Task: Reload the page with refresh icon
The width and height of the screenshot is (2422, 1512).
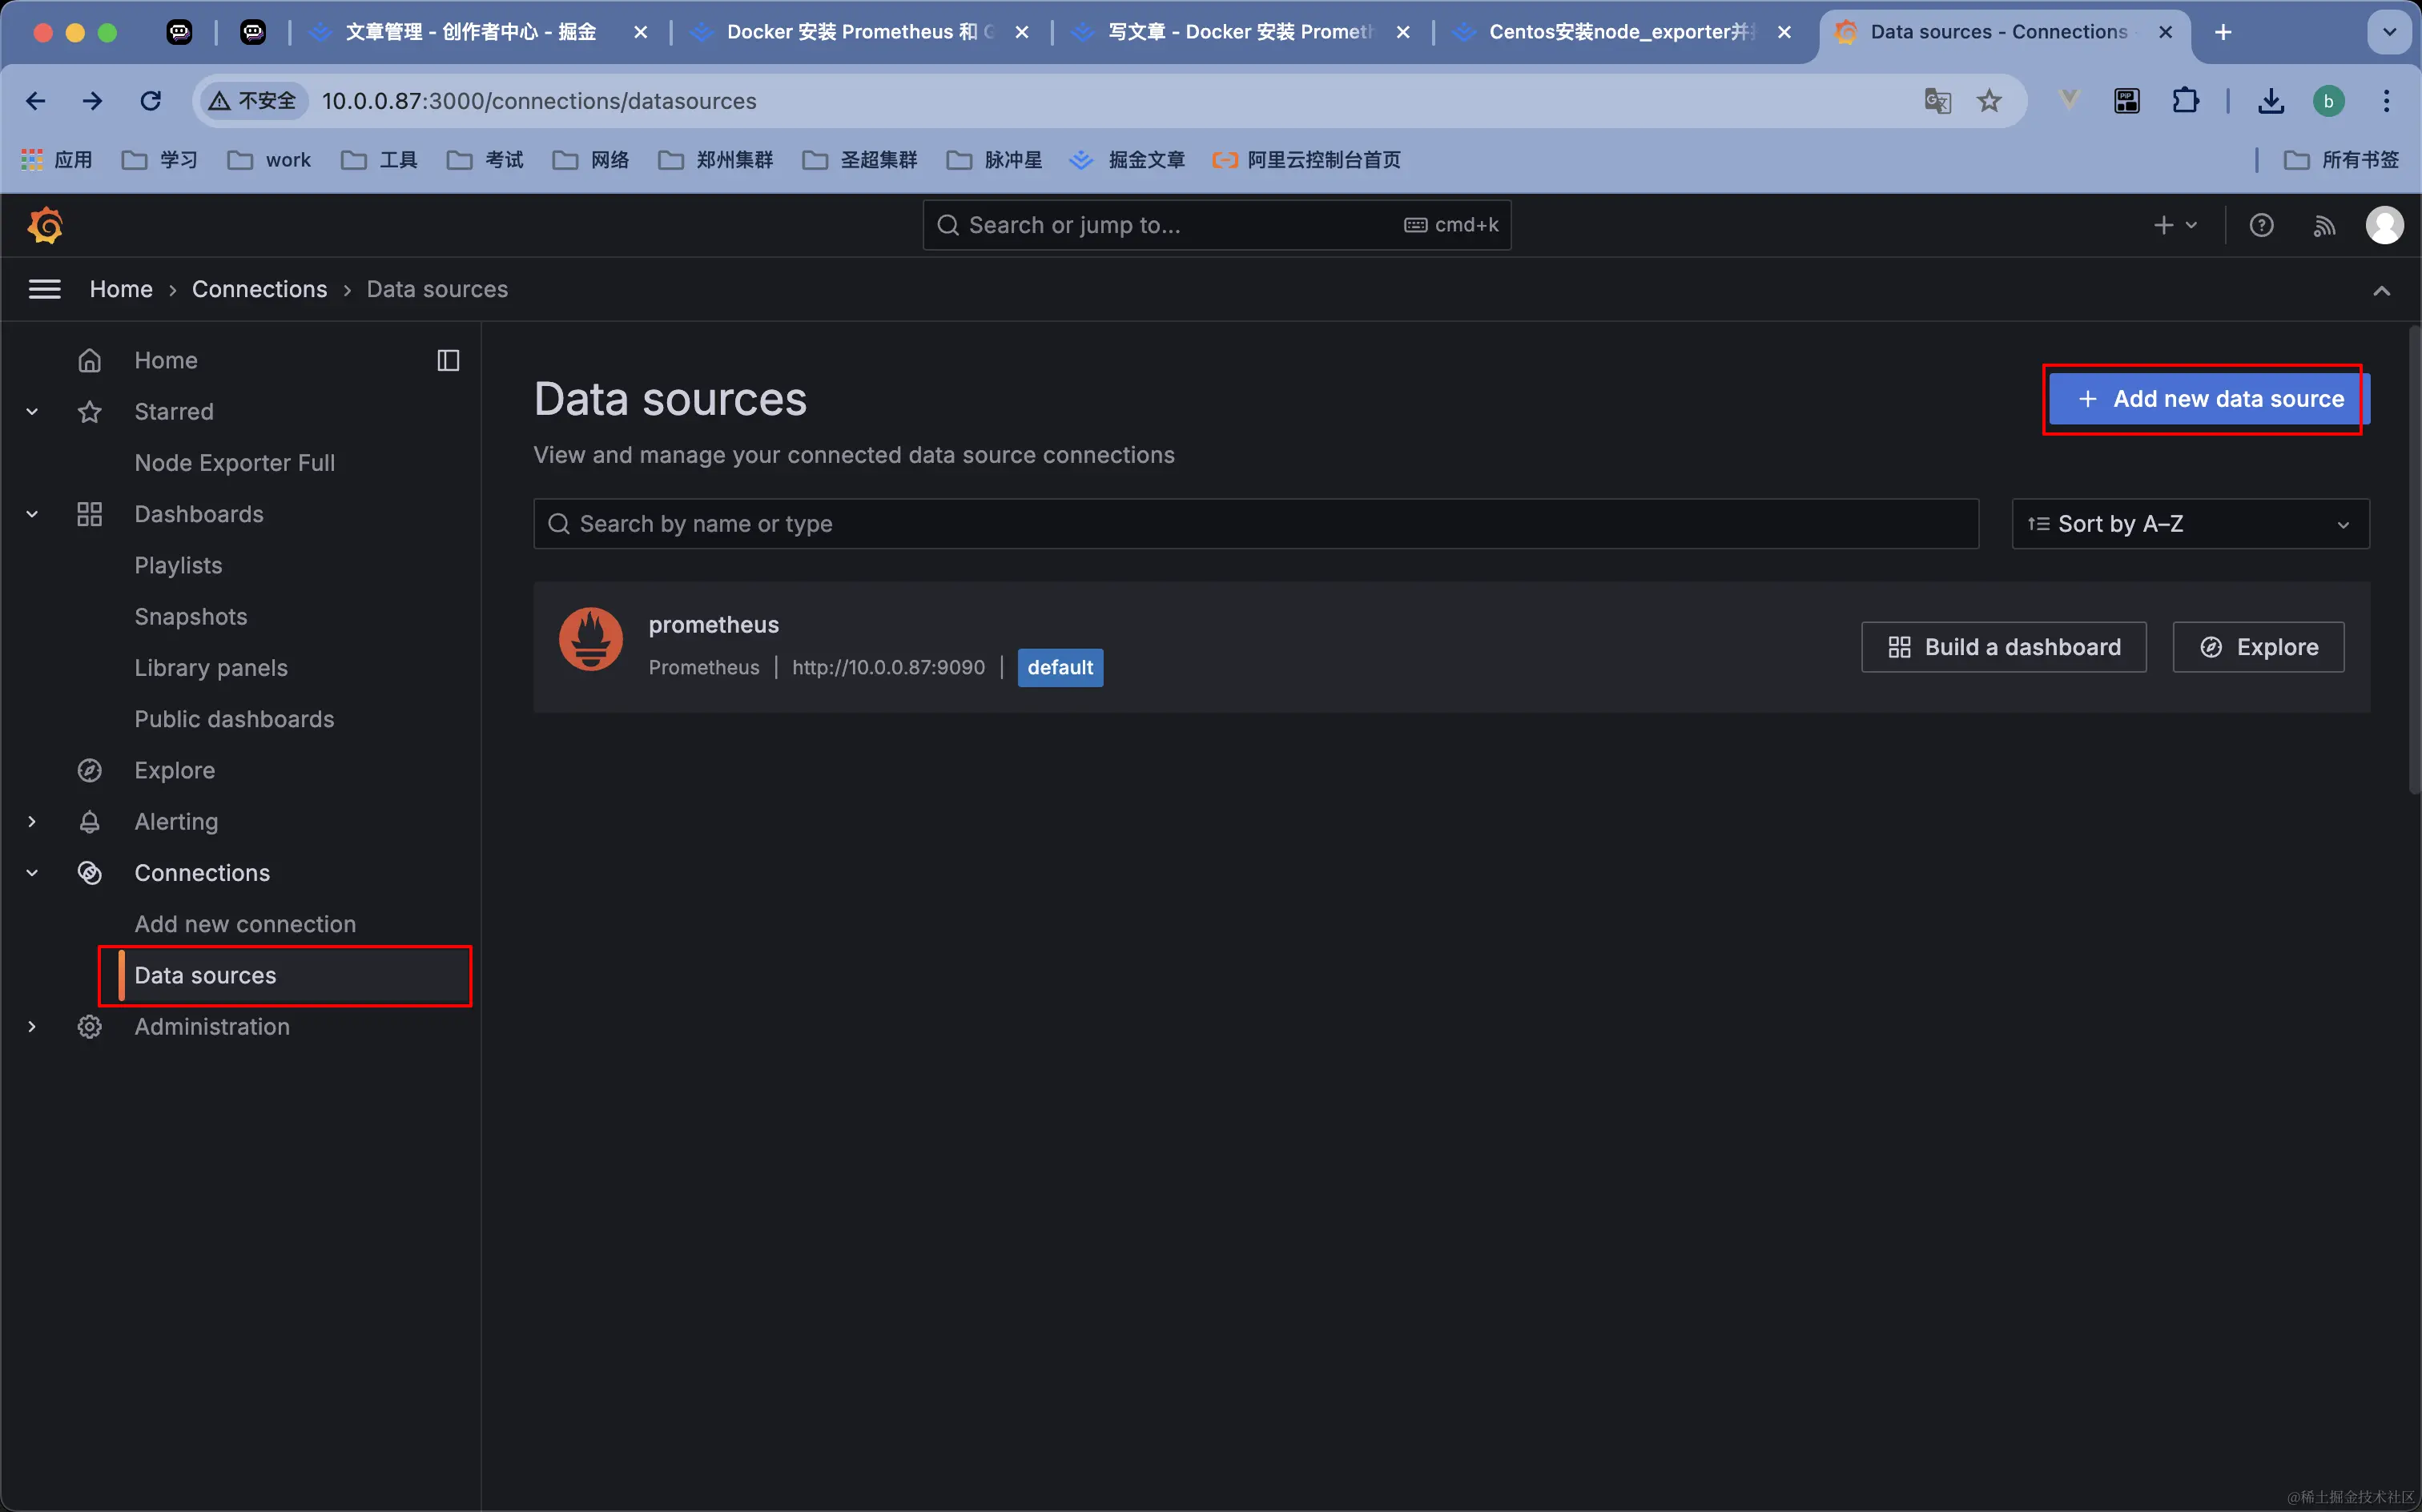Action: coord(151,101)
